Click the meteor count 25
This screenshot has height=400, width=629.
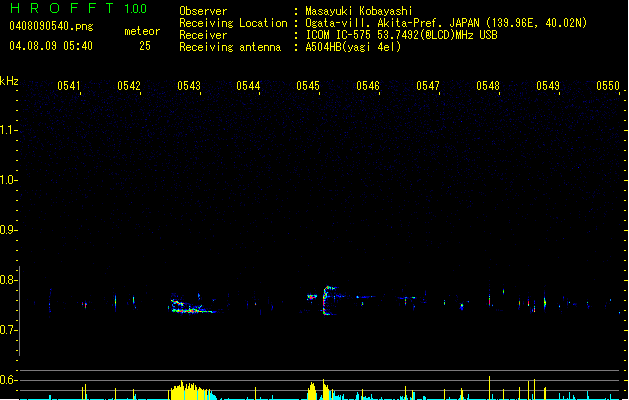tap(145, 46)
